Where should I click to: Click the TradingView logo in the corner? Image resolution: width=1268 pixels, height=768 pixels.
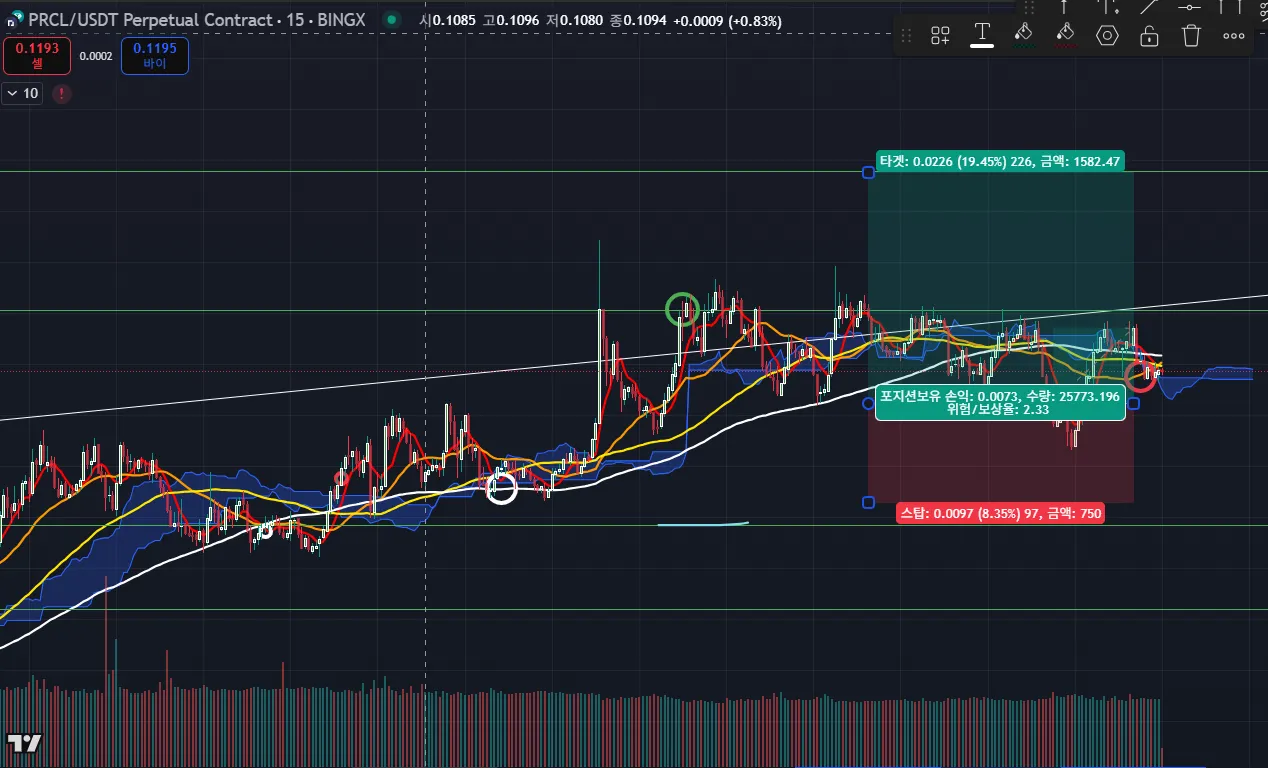tap(23, 743)
